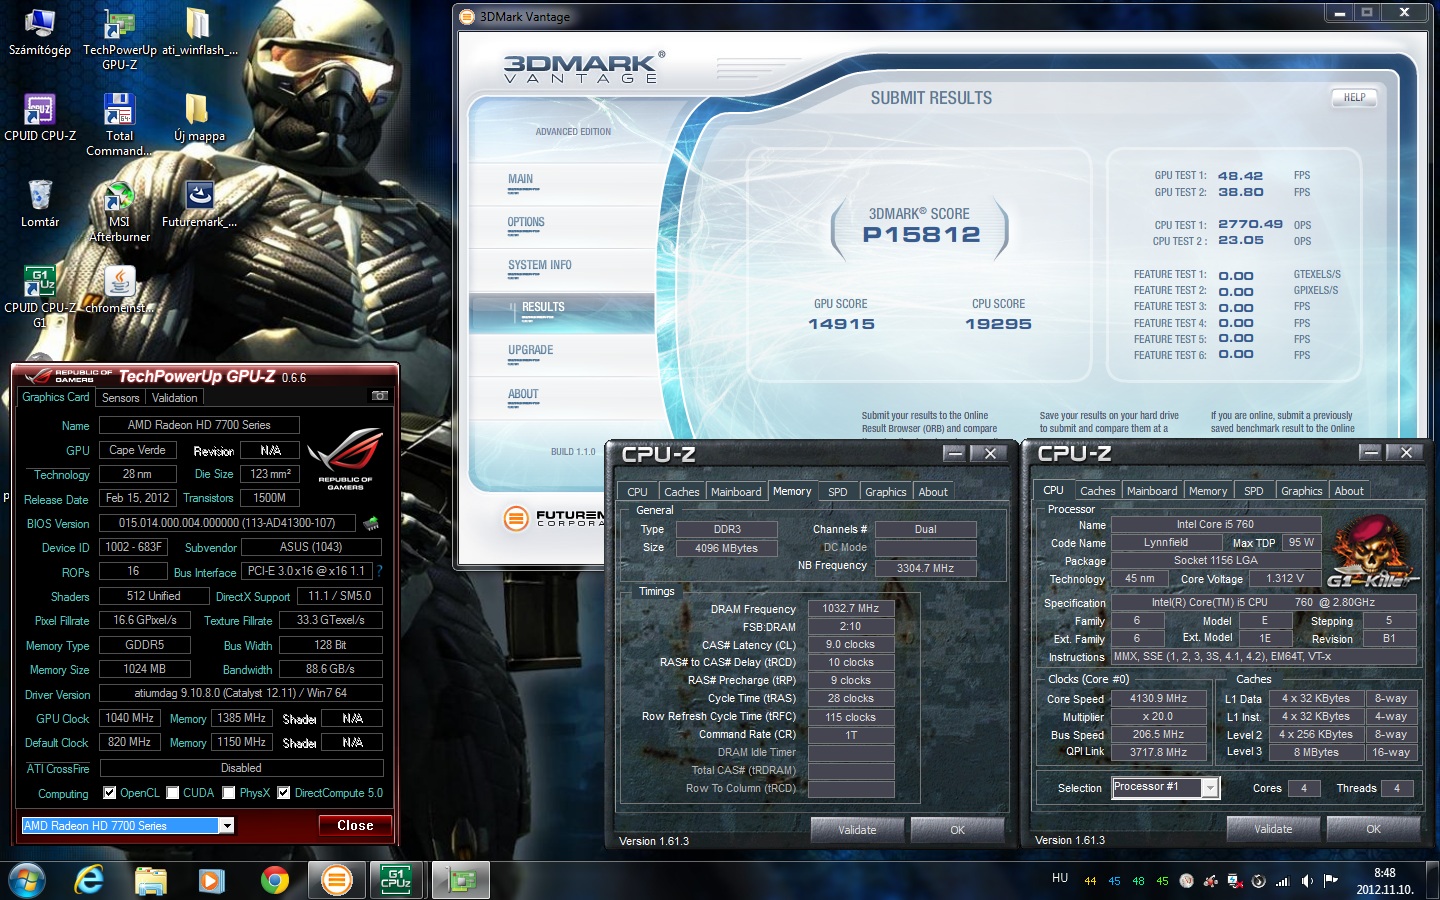Switch to GPU-Z taskbar button
The image size is (1440, 900).
tap(460, 880)
